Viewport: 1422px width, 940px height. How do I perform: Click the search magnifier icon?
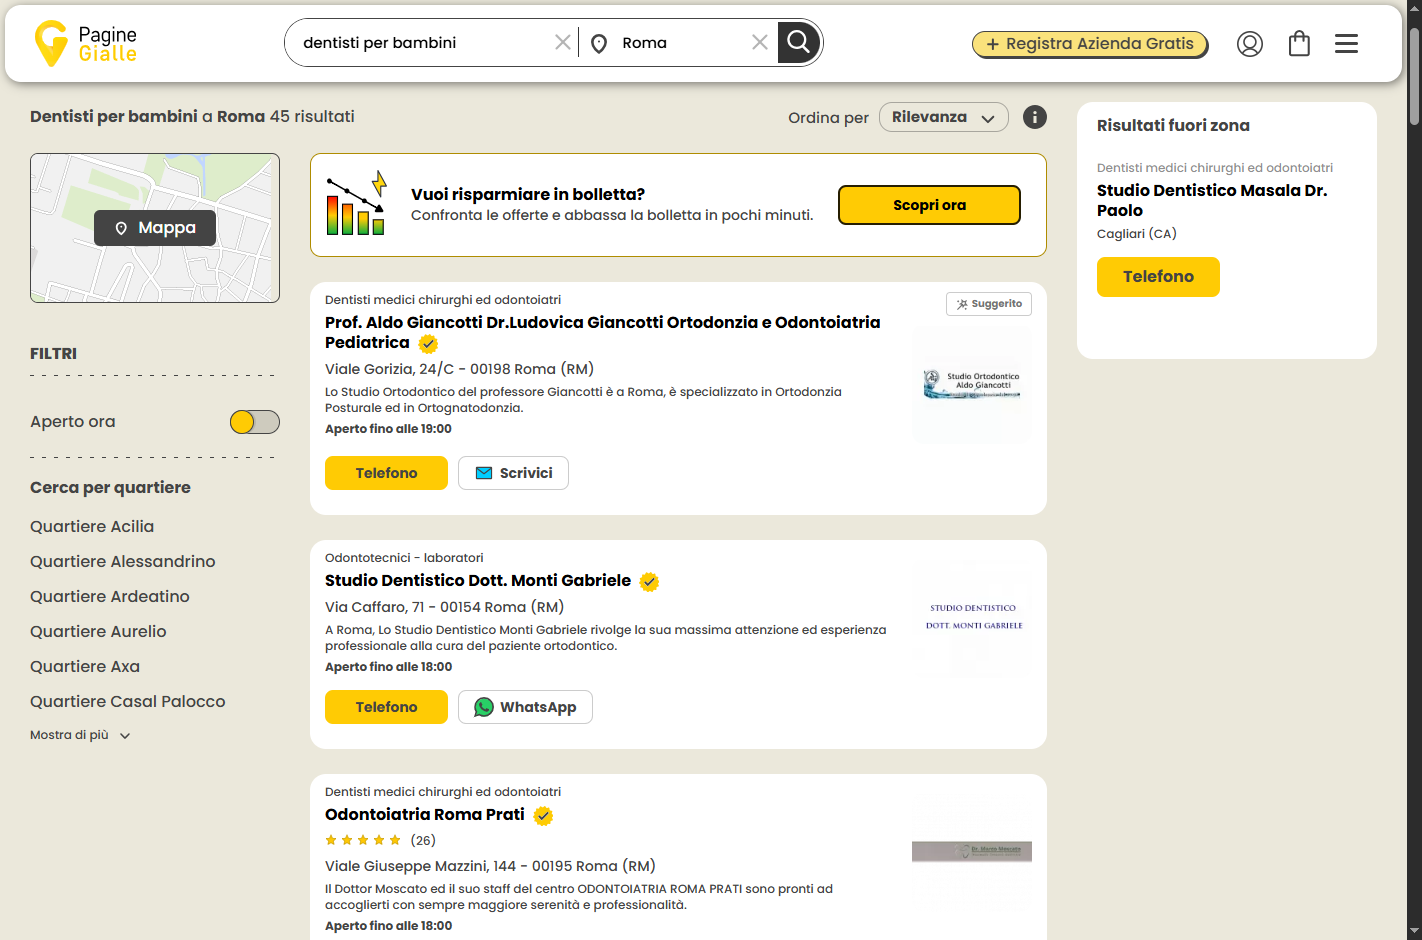pos(797,43)
